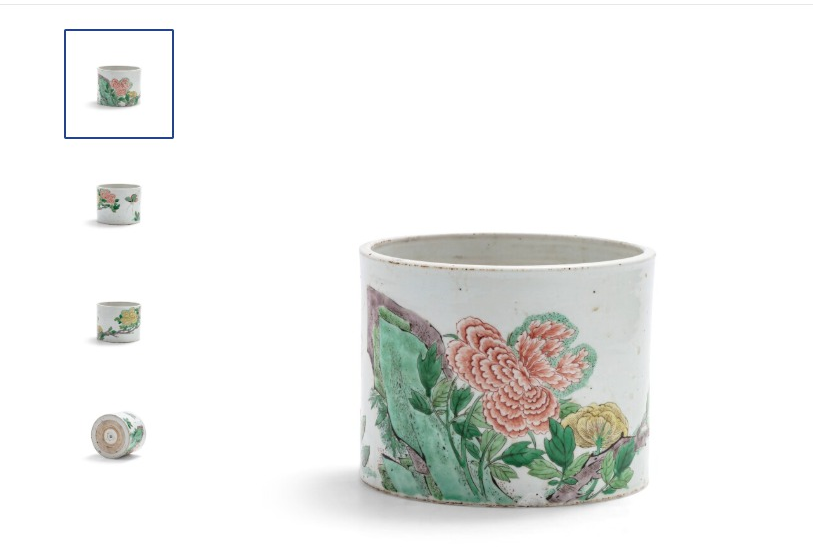Screen dimensions: 813x553
Task: Click the open rim interior of large pot
Action: click(x=507, y=250)
